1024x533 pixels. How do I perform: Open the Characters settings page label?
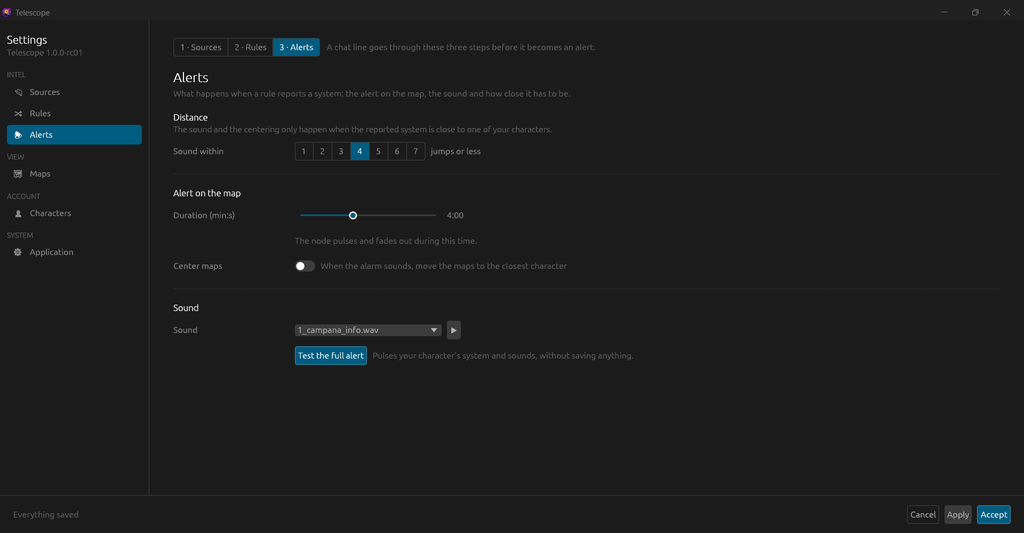click(x=50, y=213)
